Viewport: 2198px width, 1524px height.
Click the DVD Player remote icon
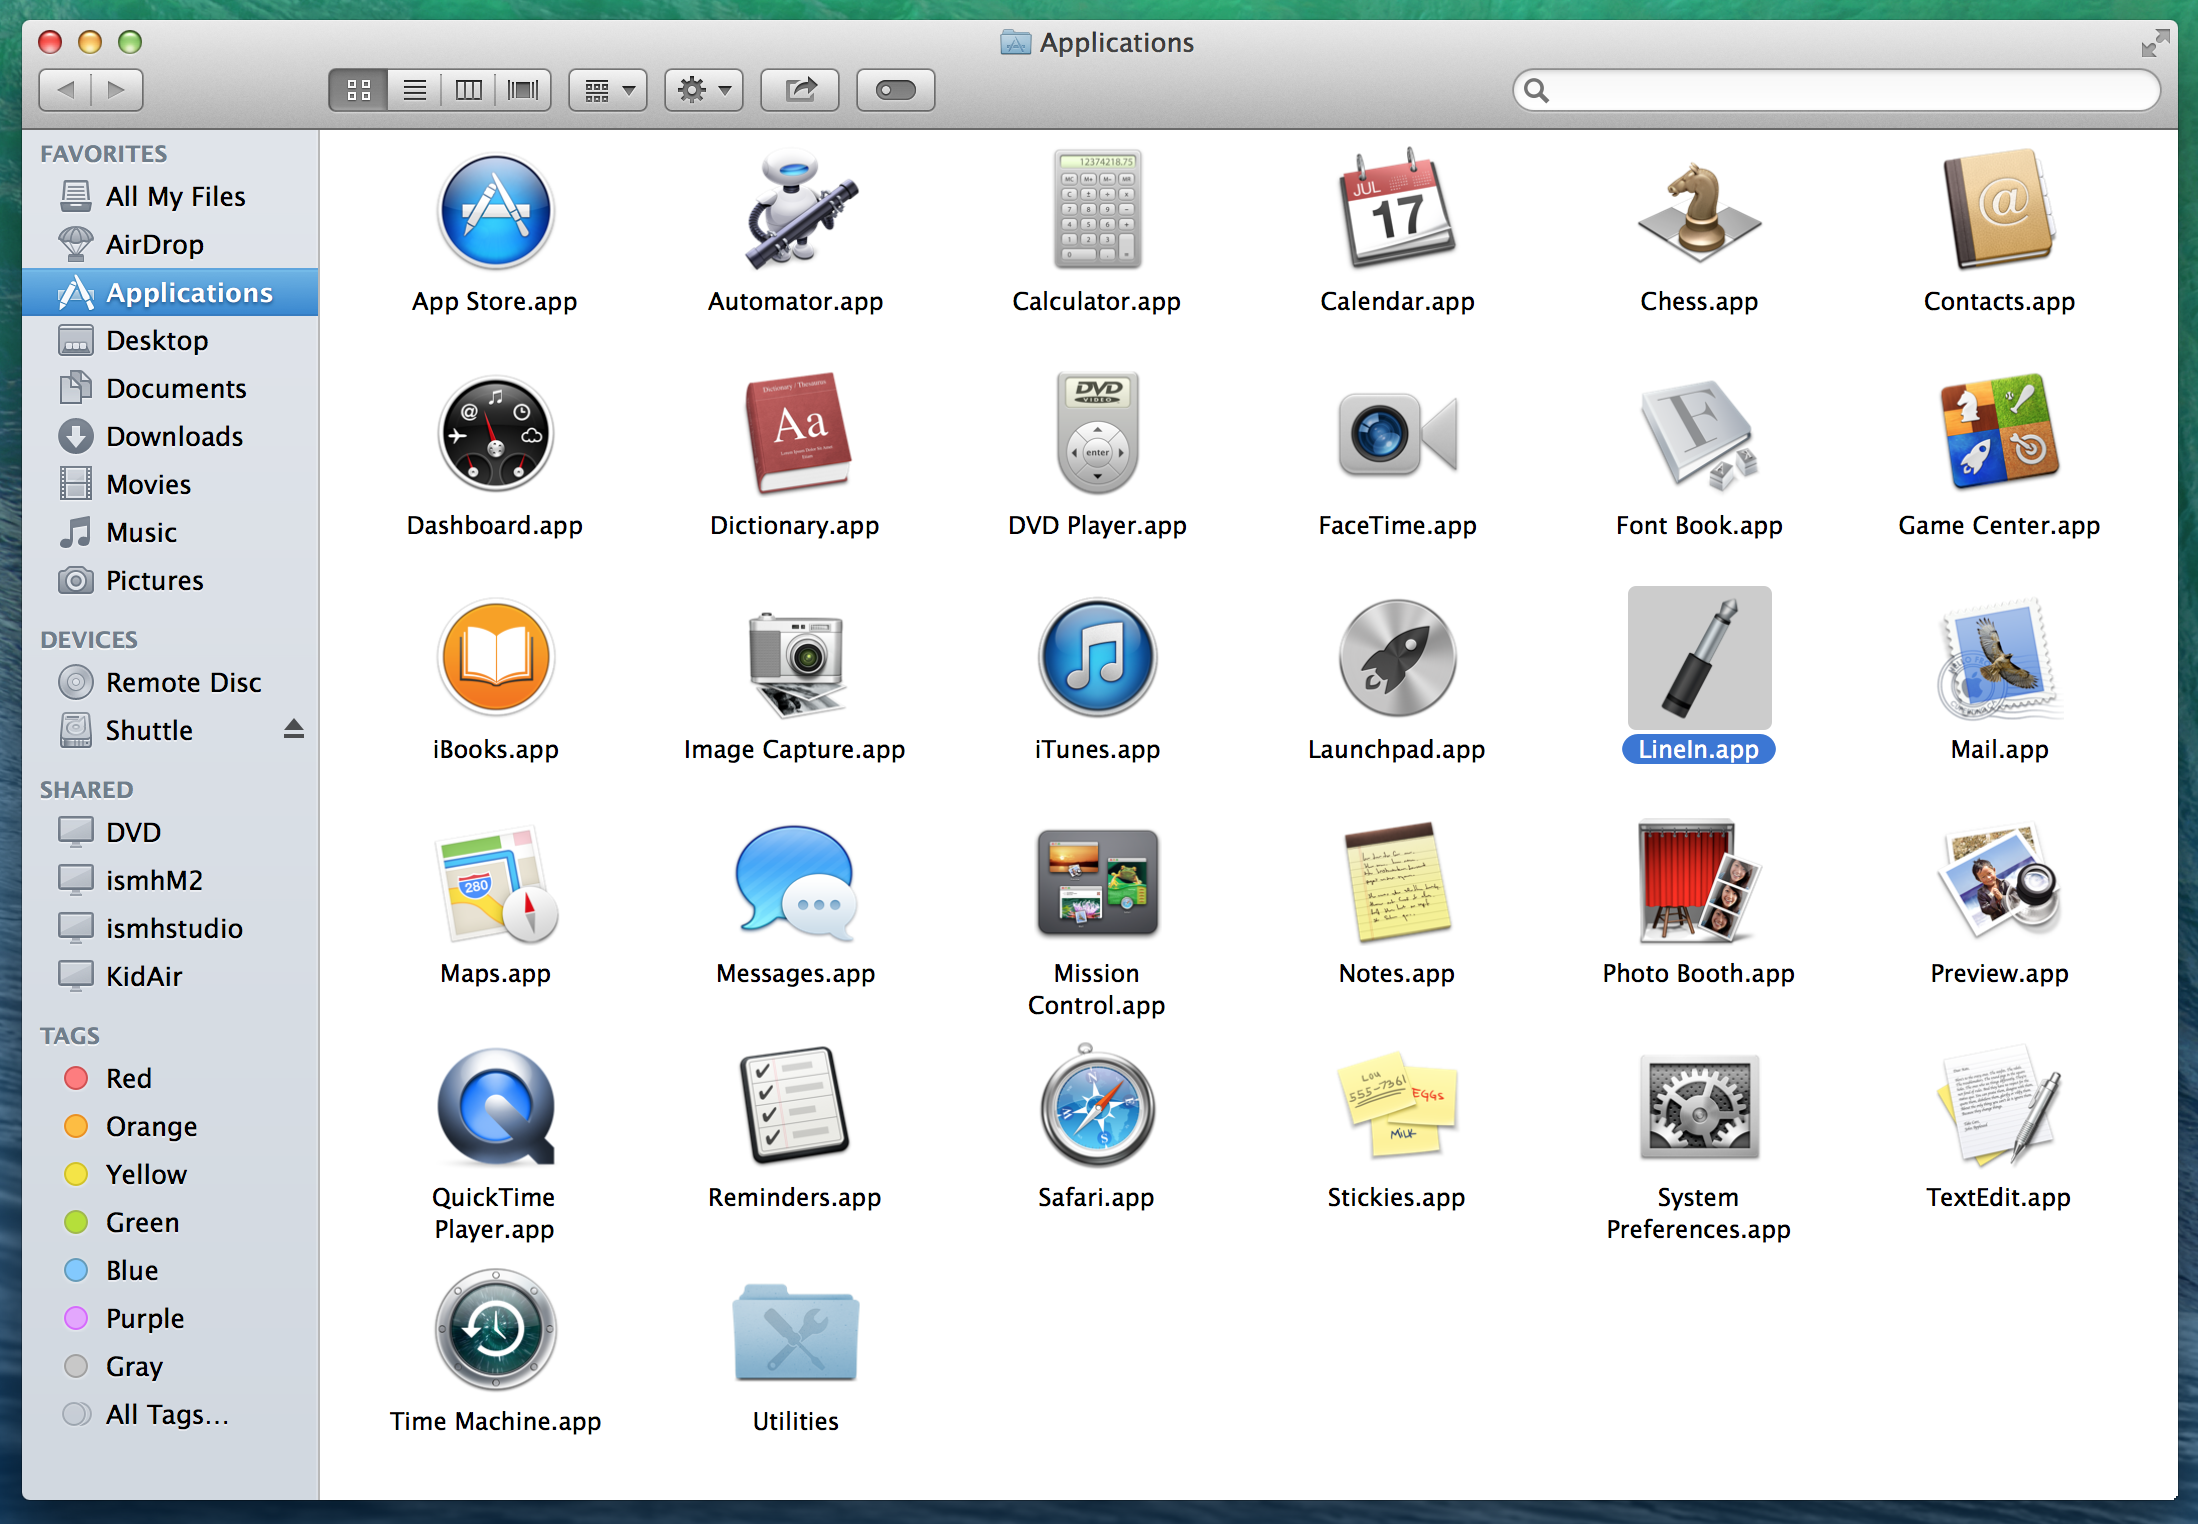(1097, 433)
